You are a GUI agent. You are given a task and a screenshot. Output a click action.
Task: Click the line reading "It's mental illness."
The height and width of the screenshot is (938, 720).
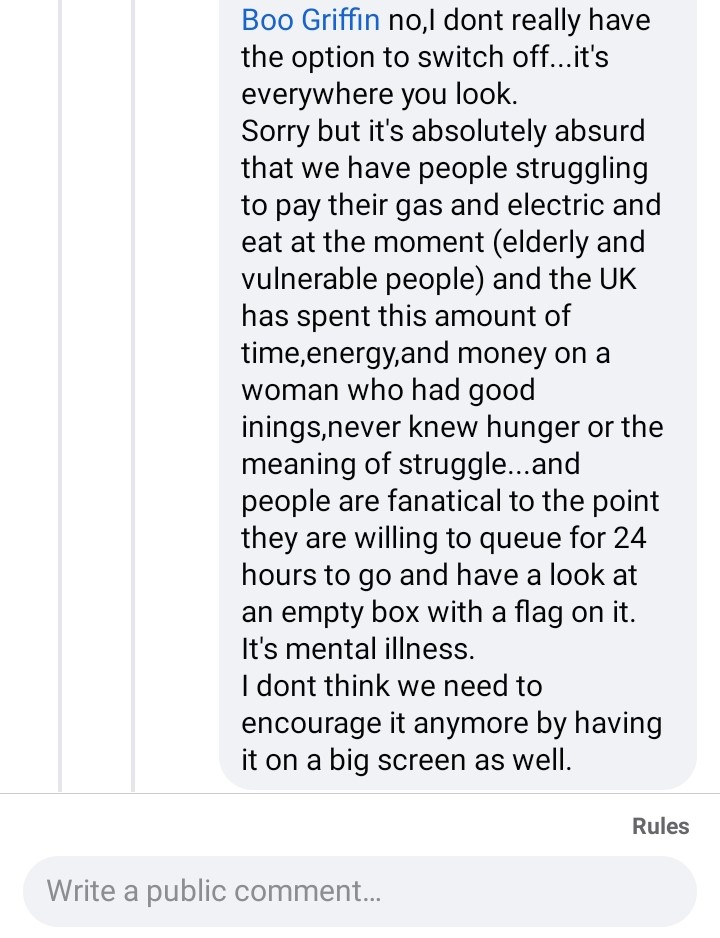(x=358, y=649)
